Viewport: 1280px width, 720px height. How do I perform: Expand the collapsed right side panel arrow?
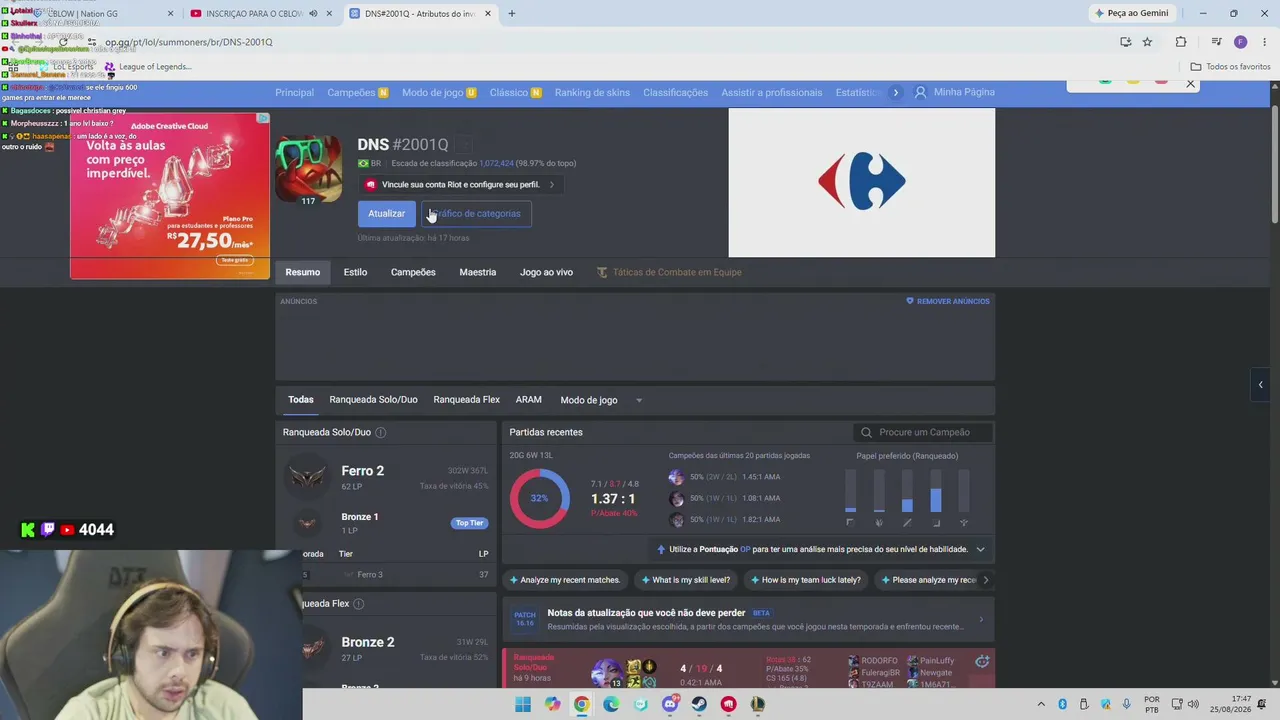click(x=1260, y=385)
